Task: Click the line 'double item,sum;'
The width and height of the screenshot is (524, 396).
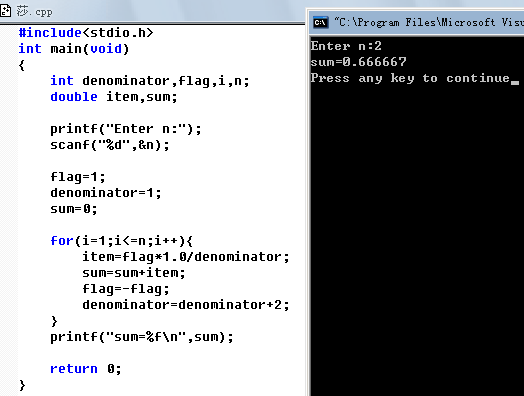Action: click(114, 97)
